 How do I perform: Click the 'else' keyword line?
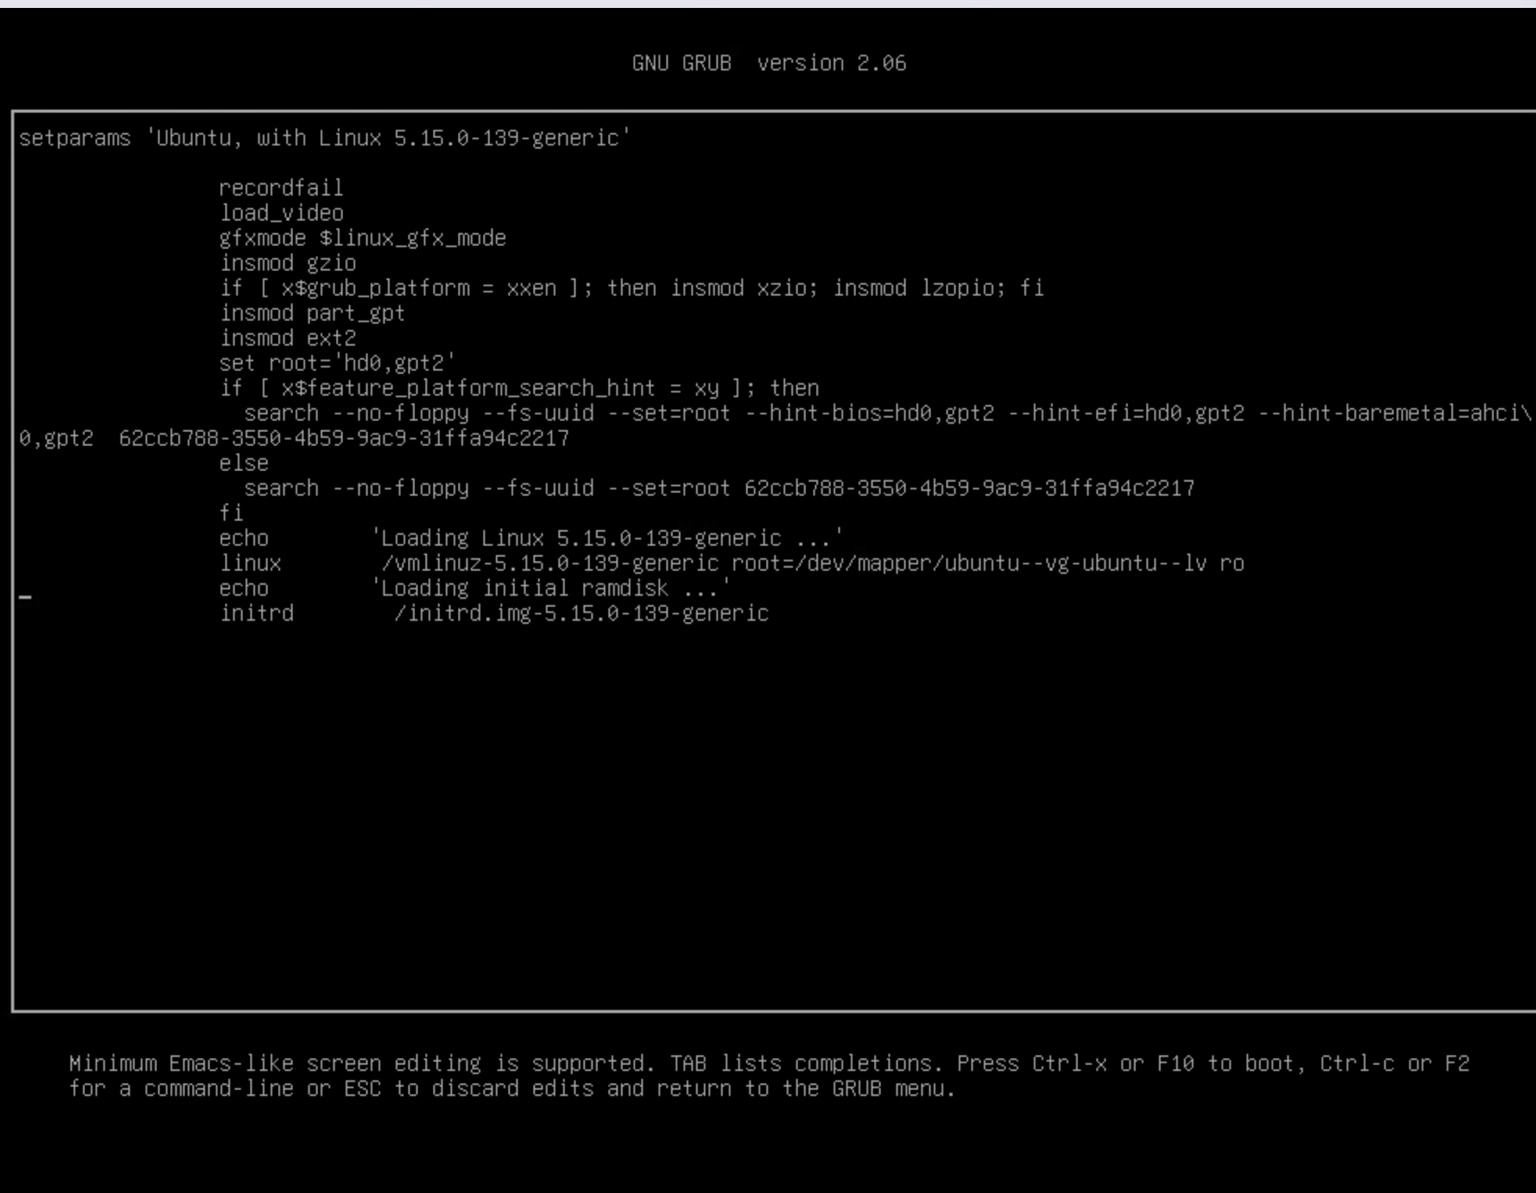tap(244, 463)
